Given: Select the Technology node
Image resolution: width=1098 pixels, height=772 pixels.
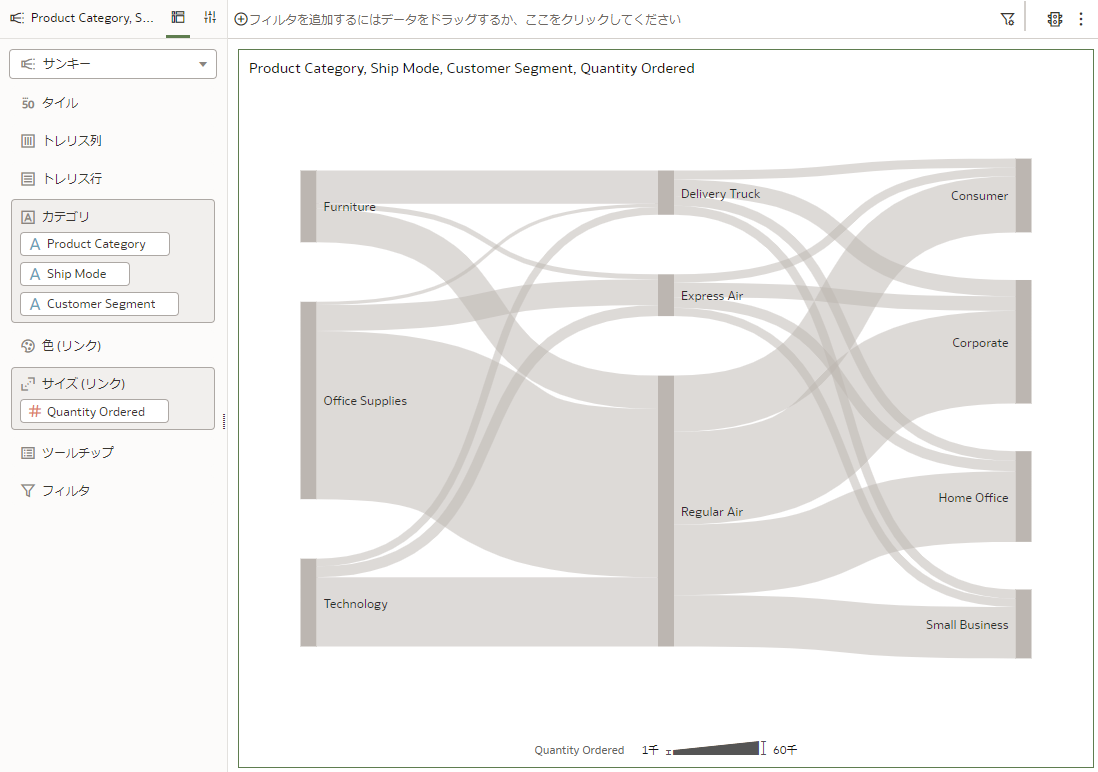Looking at the screenshot, I should point(308,602).
